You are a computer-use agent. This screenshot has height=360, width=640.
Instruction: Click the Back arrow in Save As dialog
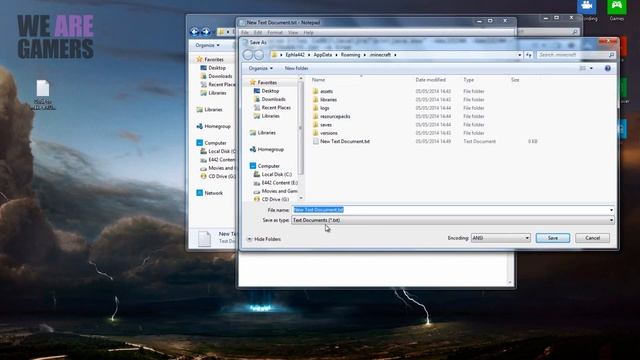pos(248,55)
